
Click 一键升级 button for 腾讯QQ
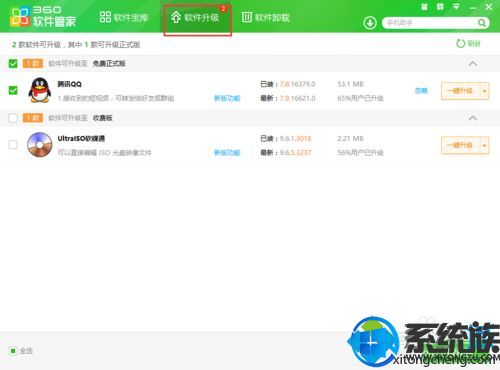(x=460, y=91)
